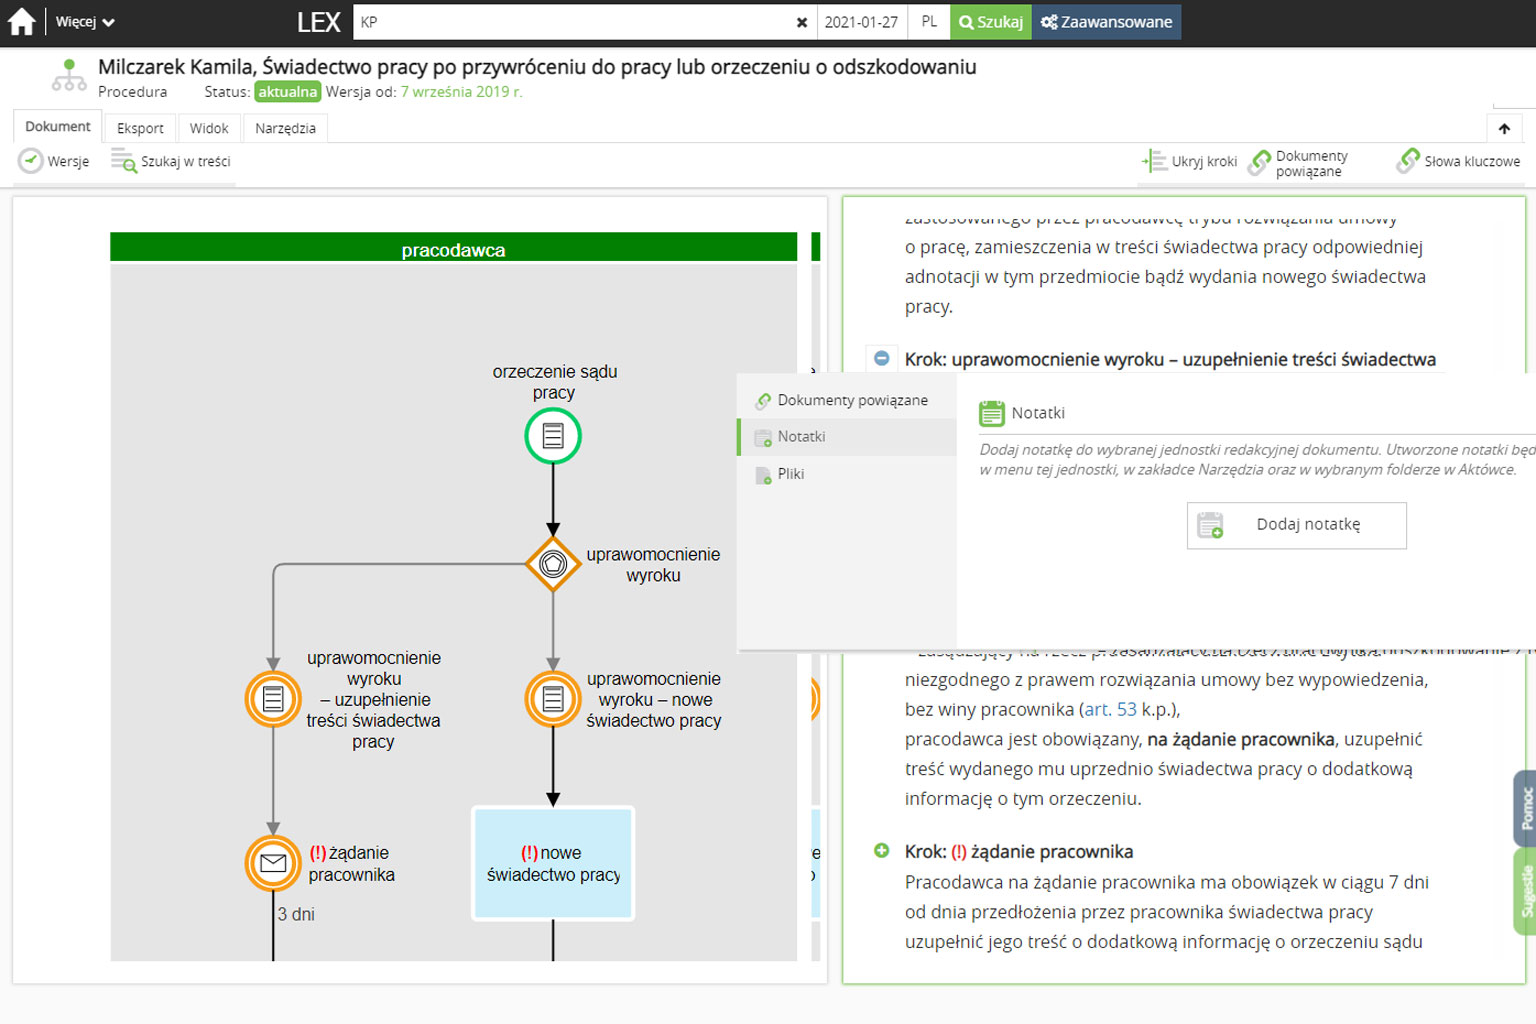Image resolution: width=1536 pixels, height=1024 pixels.
Task: Expand the żądanie pracownika step
Action: 881,851
